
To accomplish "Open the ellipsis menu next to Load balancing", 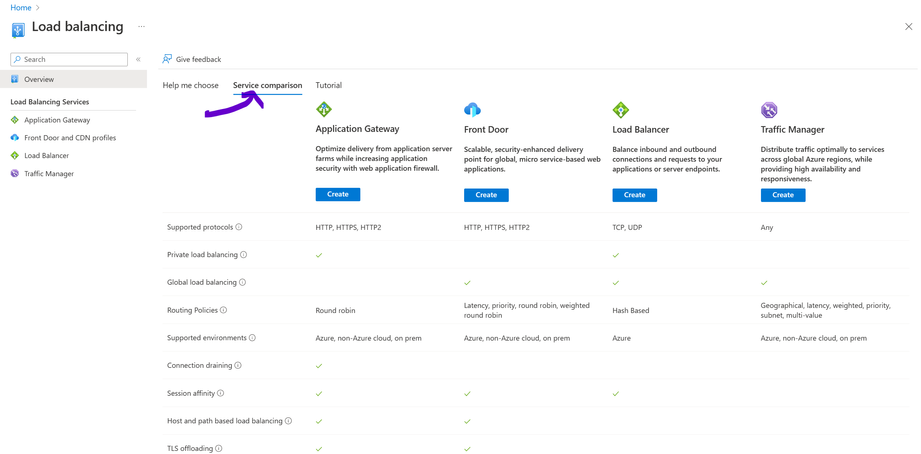I will pos(141,26).
